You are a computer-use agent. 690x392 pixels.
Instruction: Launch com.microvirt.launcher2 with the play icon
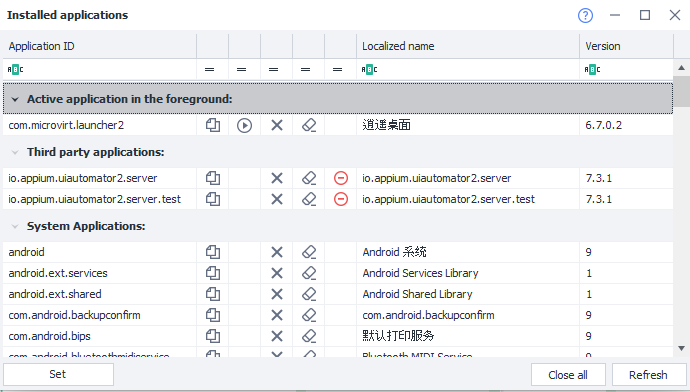pyautogui.click(x=245, y=125)
